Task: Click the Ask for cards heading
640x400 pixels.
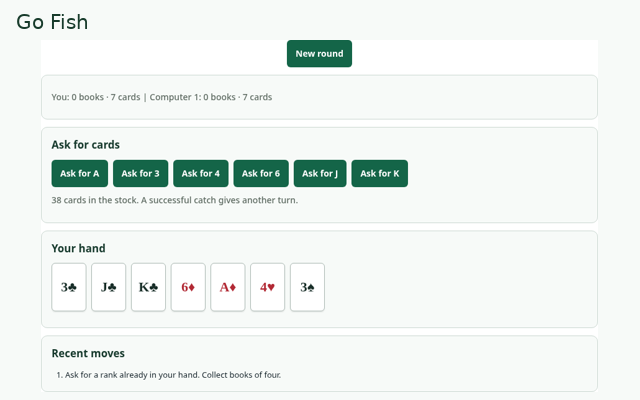Action: (86, 145)
